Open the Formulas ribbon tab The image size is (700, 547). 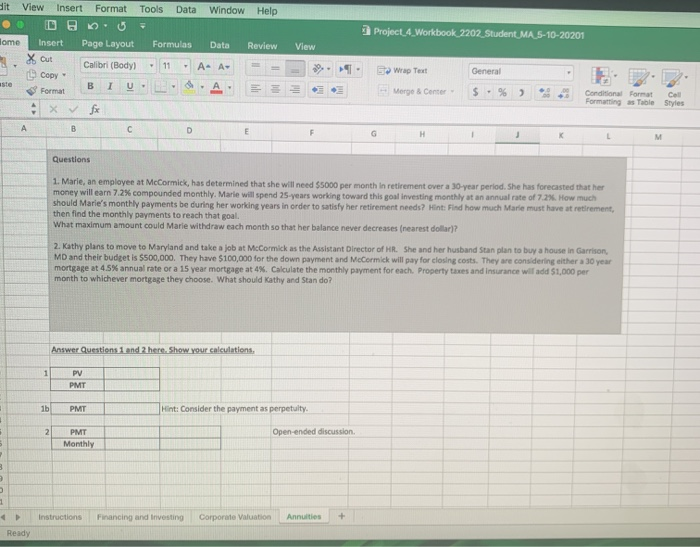[x=172, y=44]
